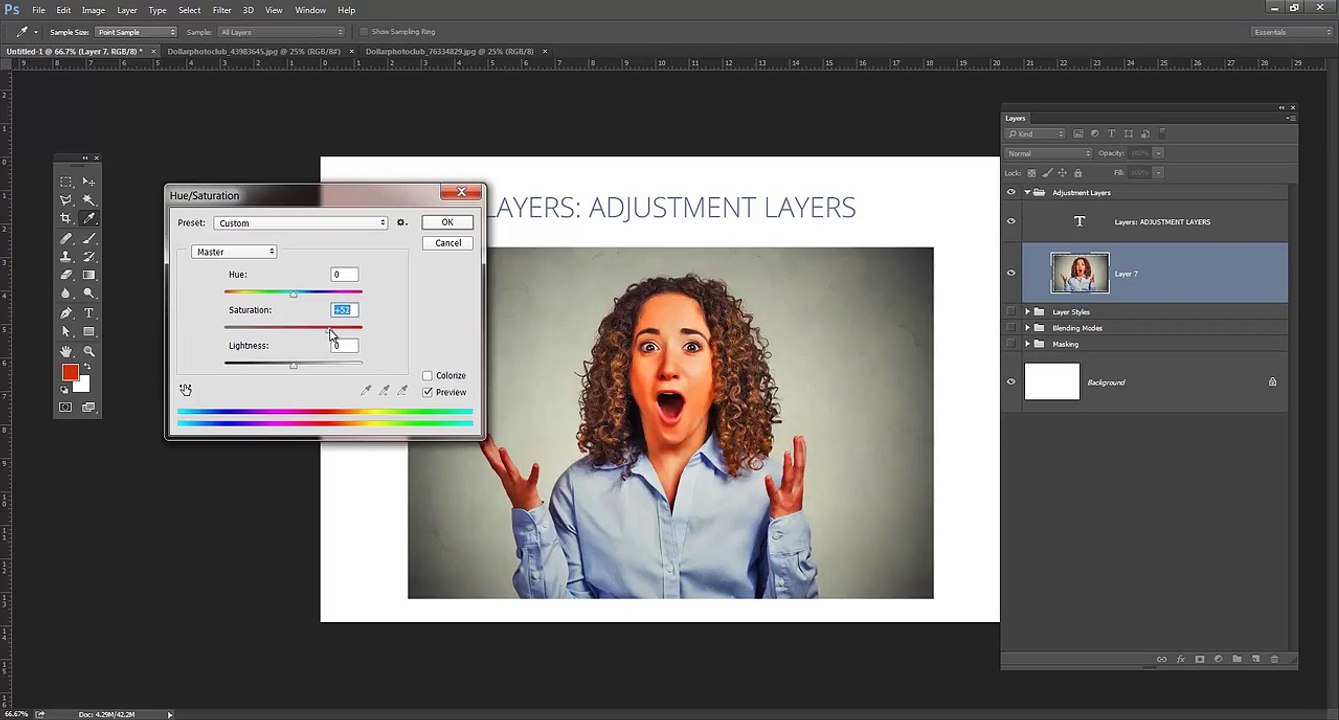Collapse the Adjustment Layers group

tap(1027, 192)
